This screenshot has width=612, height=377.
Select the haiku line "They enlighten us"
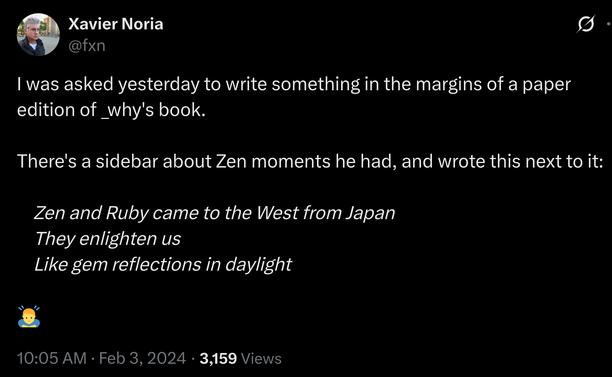[x=108, y=238]
